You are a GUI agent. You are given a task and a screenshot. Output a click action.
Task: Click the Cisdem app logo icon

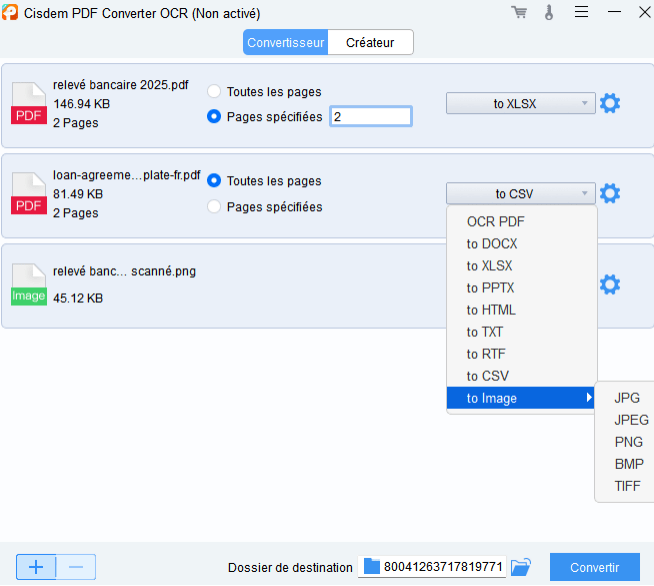point(10,12)
